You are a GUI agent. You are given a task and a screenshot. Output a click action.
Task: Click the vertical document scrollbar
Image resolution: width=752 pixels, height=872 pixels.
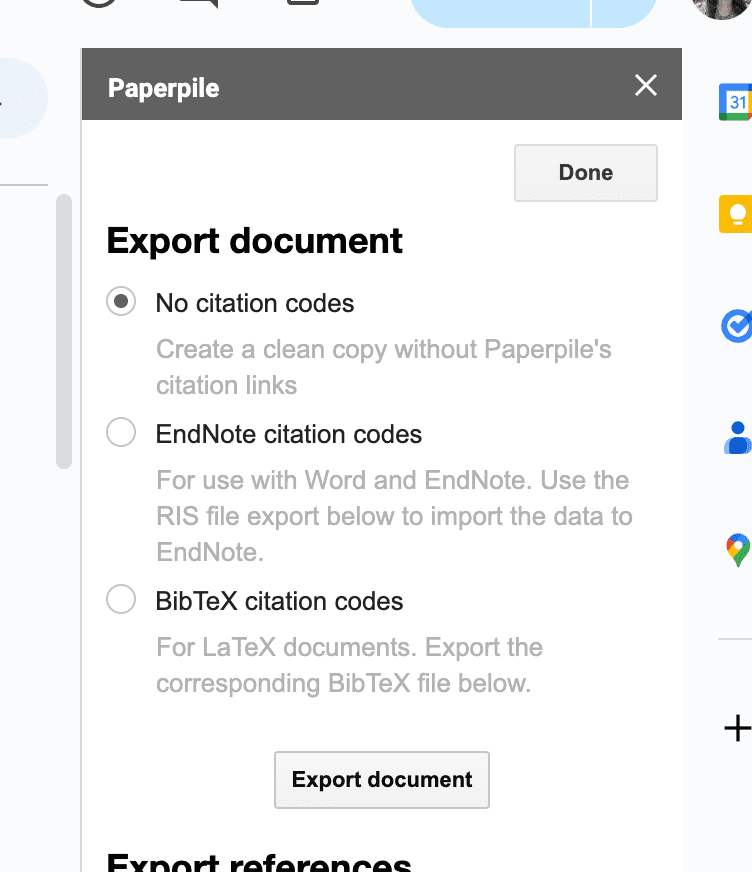(64, 330)
